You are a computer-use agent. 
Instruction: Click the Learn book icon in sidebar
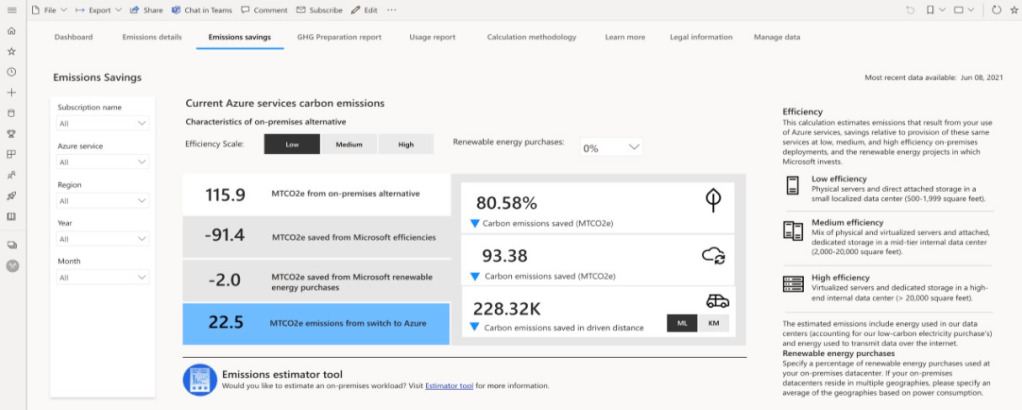(x=11, y=216)
